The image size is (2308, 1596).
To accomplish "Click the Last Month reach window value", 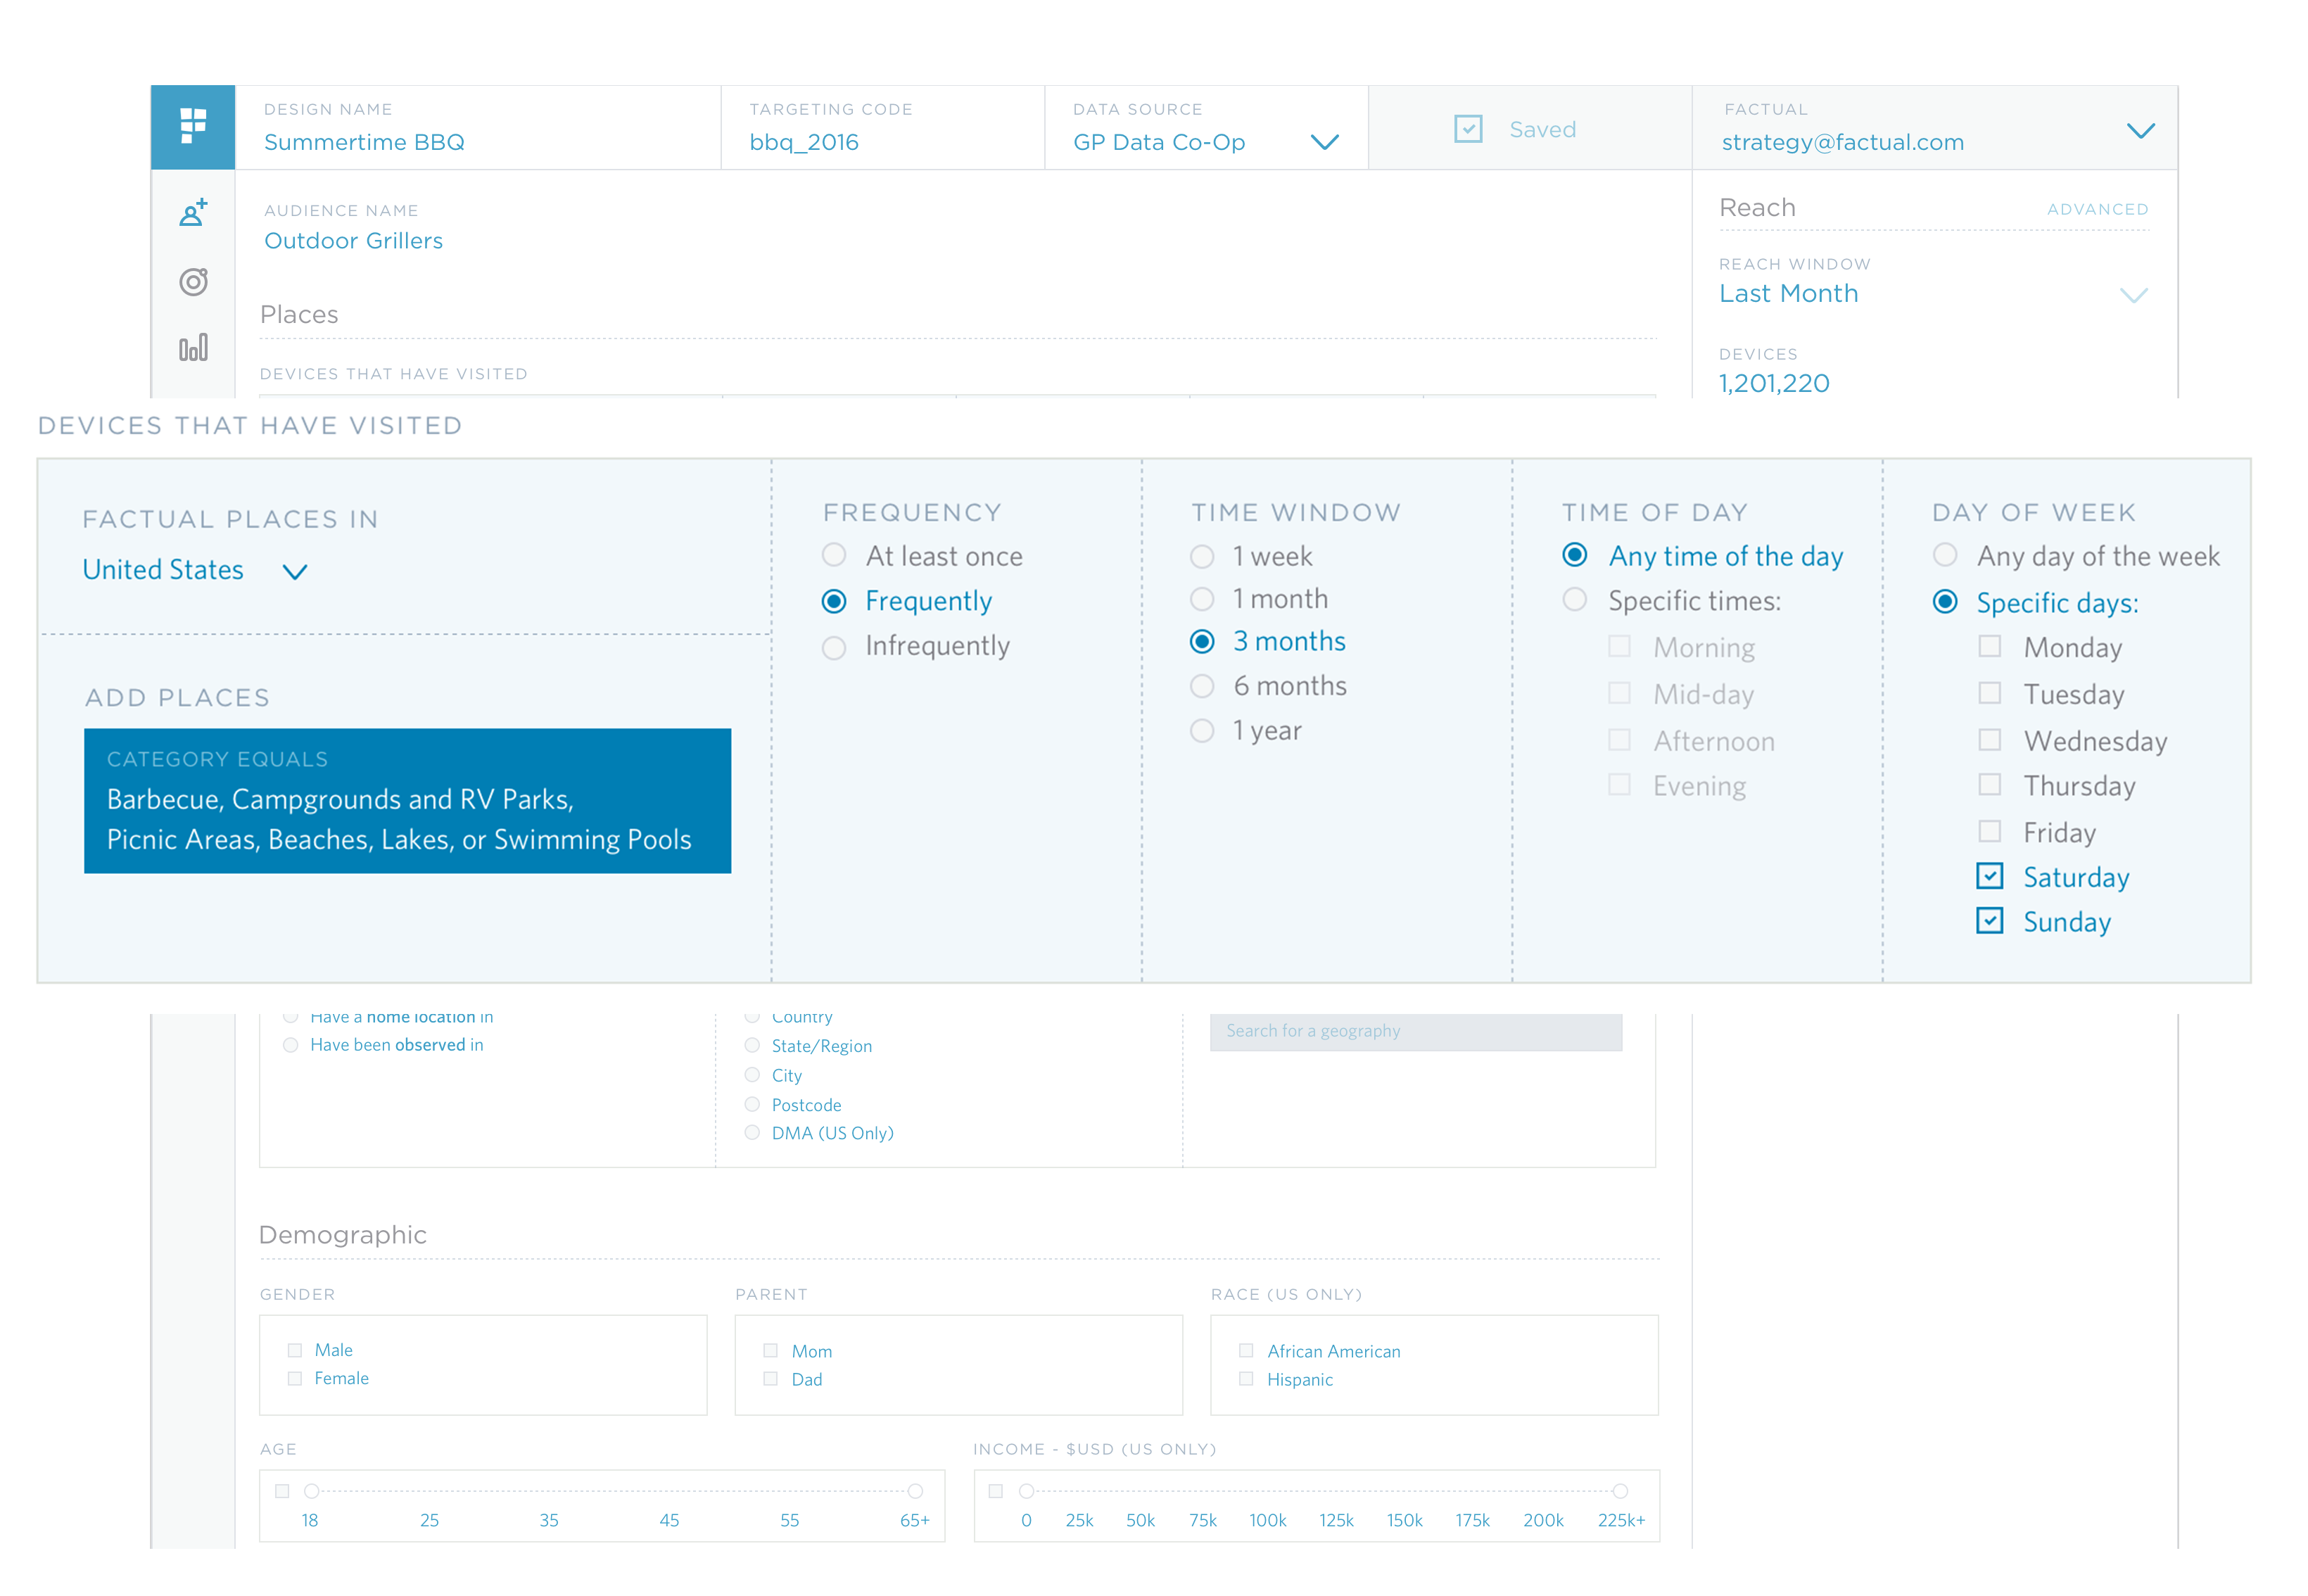I will (1788, 294).
